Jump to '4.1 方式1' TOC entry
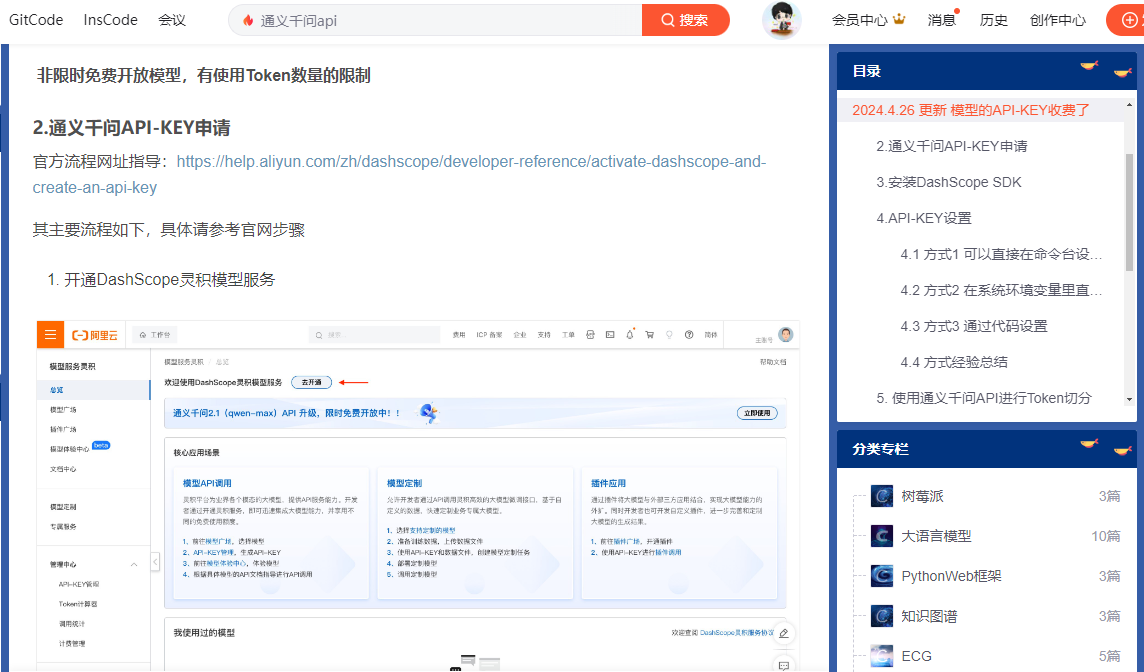The image size is (1144, 672). click(1001, 254)
